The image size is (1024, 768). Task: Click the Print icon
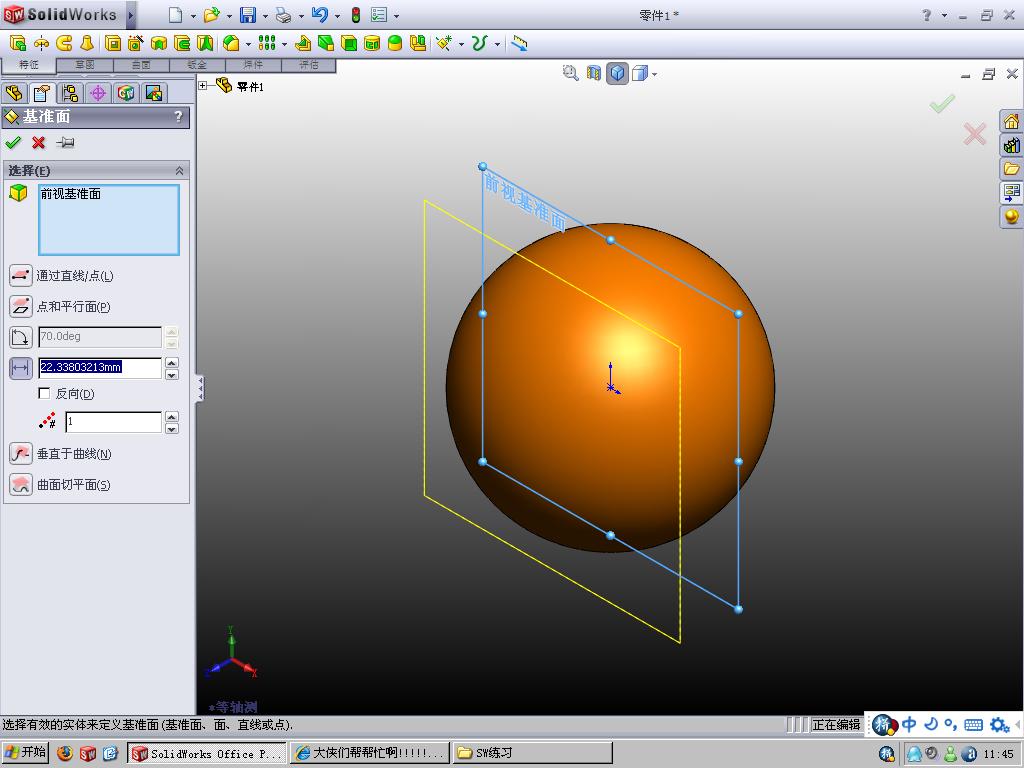coord(283,14)
